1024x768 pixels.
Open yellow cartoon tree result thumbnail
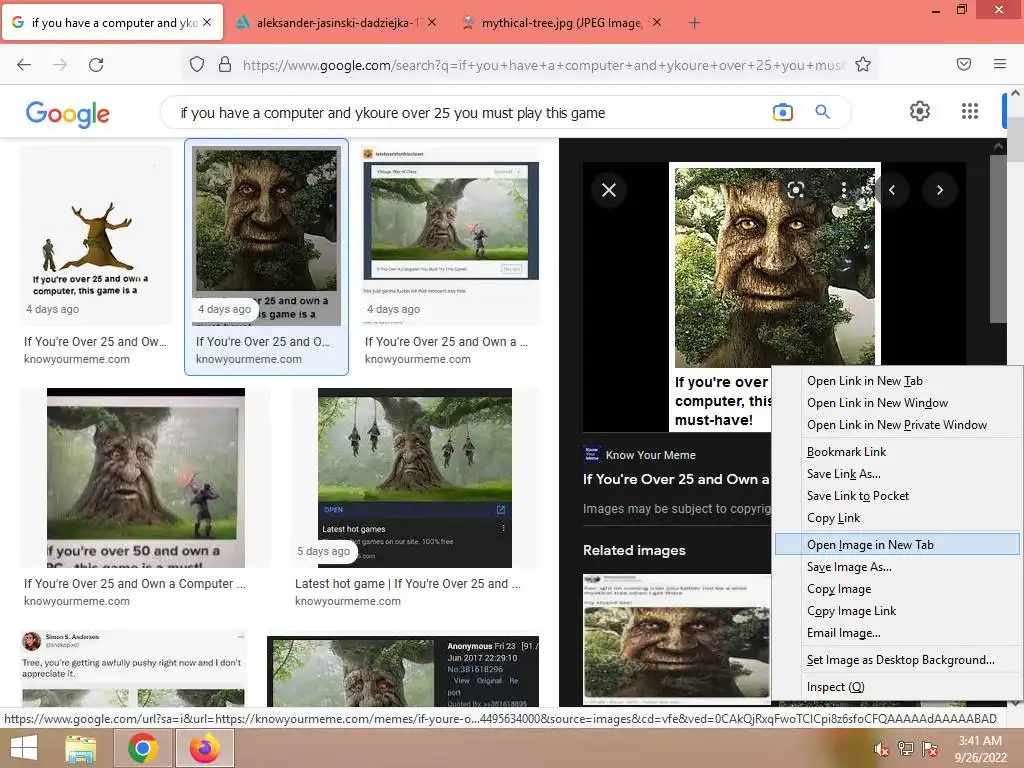click(x=96, y=235)
